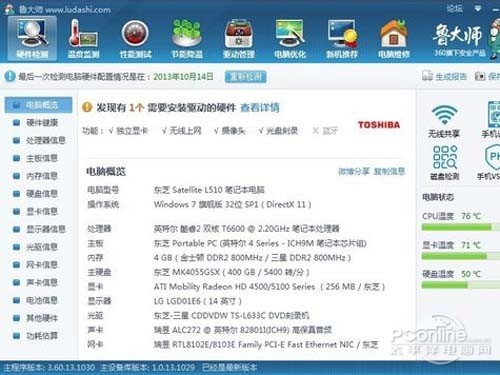Launch 磁盘检测 disk check tool
The image size is (500, 375).
[445, 162]
